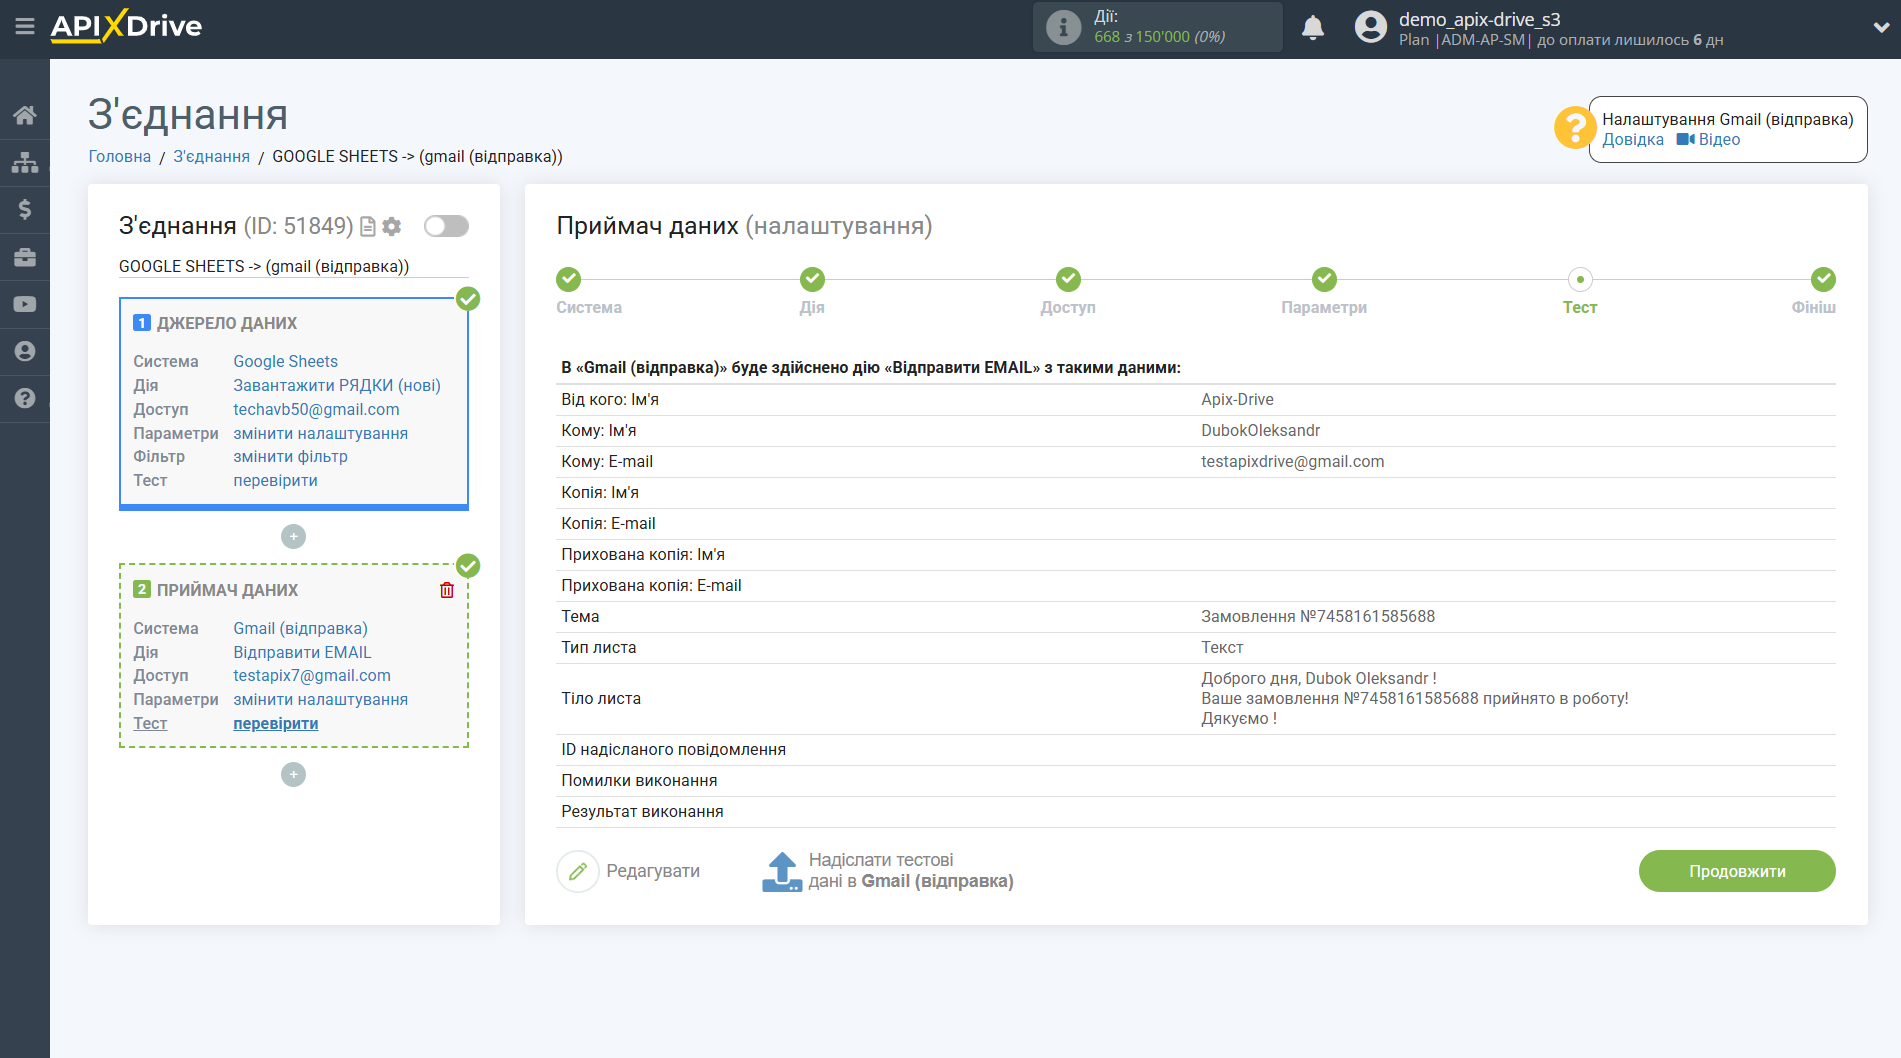The height and width of the screenshot is (1058, 1901).
Task: Open the briefcase sidebar icon
Action: pos(25,257)
